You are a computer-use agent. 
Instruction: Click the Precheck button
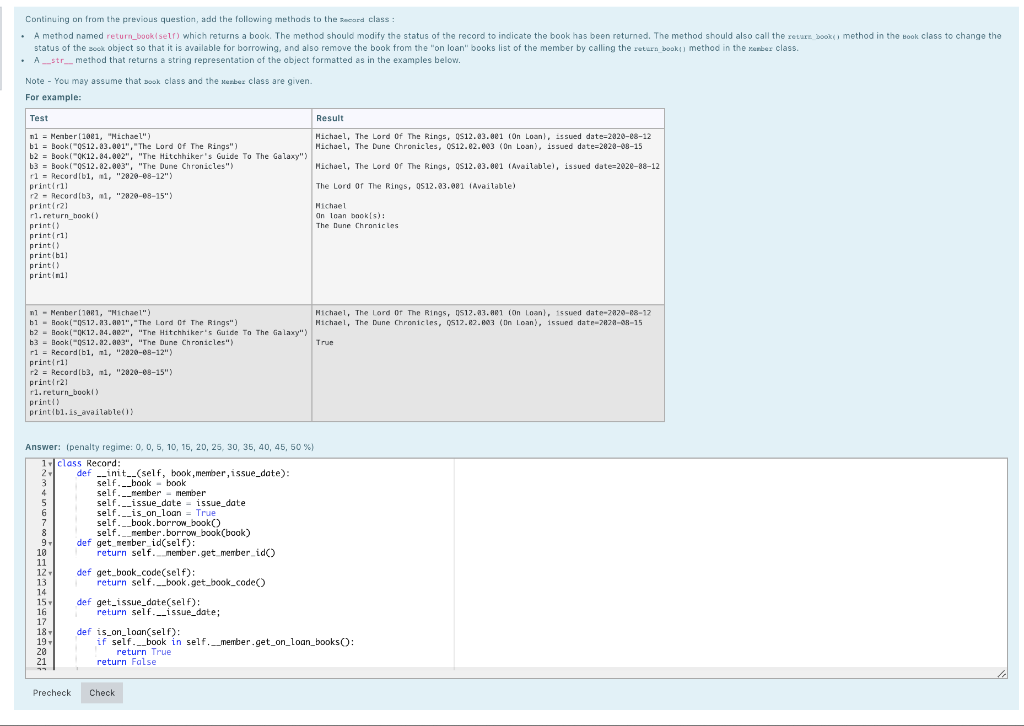52,693
